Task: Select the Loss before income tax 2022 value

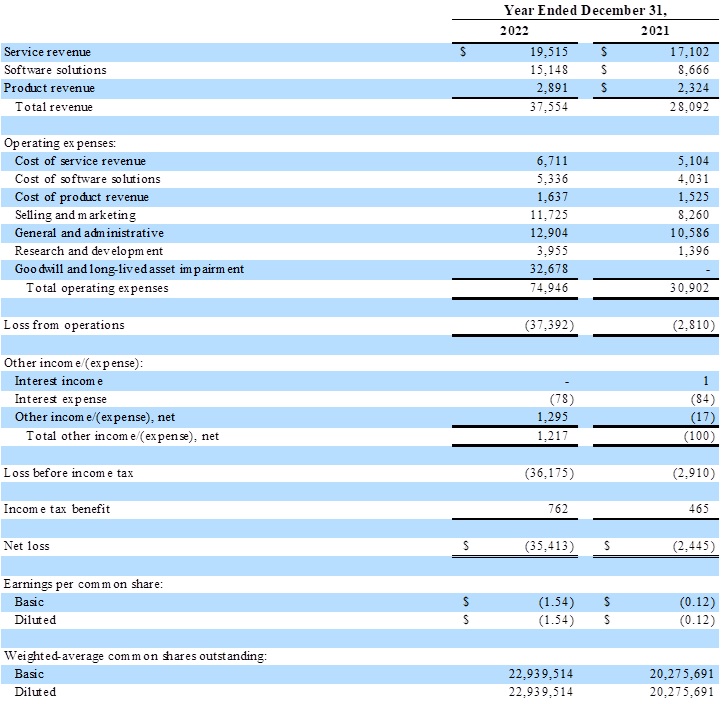Action: 546,472
